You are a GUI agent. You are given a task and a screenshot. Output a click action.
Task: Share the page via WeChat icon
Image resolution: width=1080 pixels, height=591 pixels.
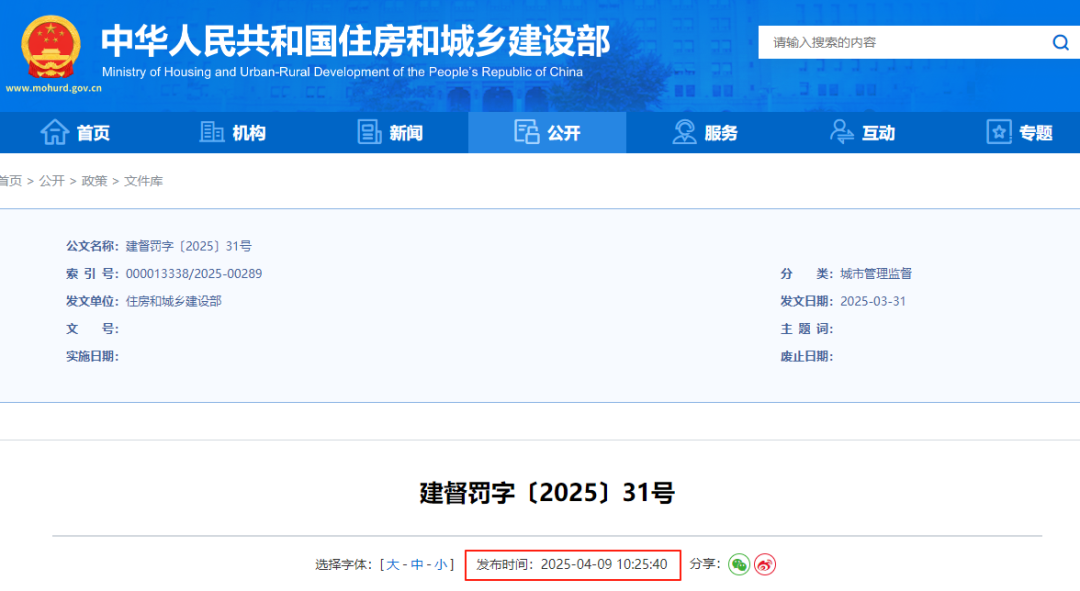pos(739,564)
